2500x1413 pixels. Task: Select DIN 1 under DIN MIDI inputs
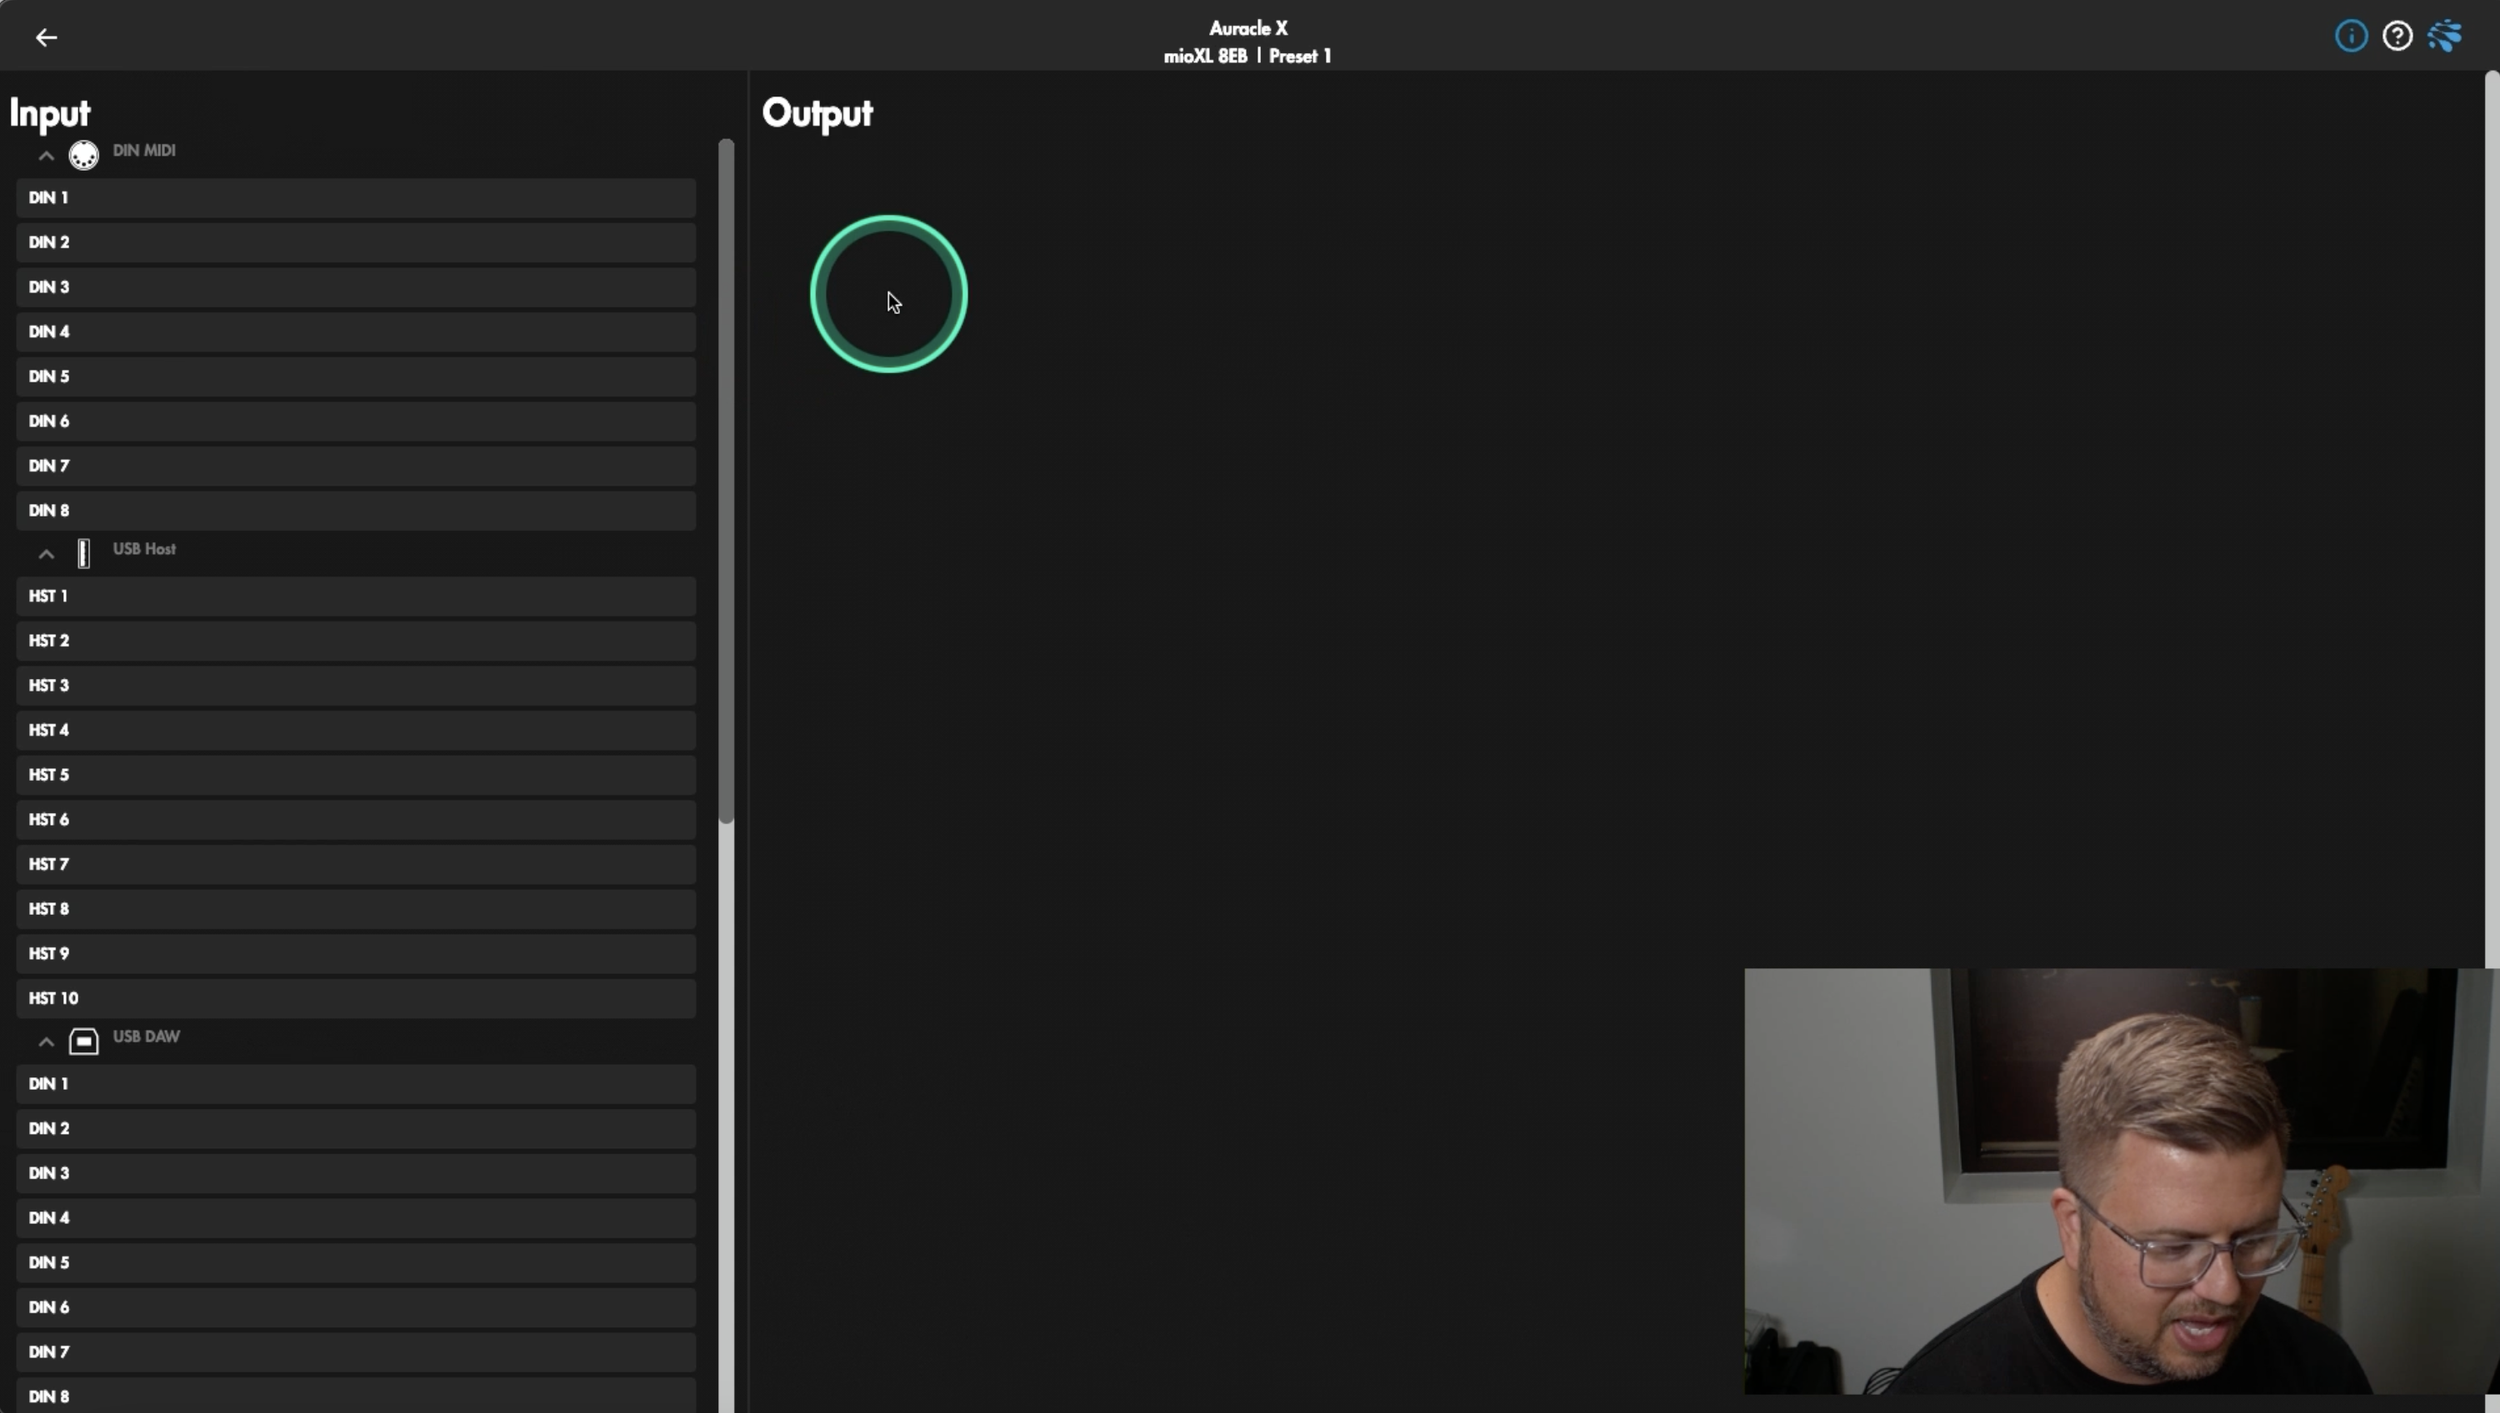tap(355, 198)
